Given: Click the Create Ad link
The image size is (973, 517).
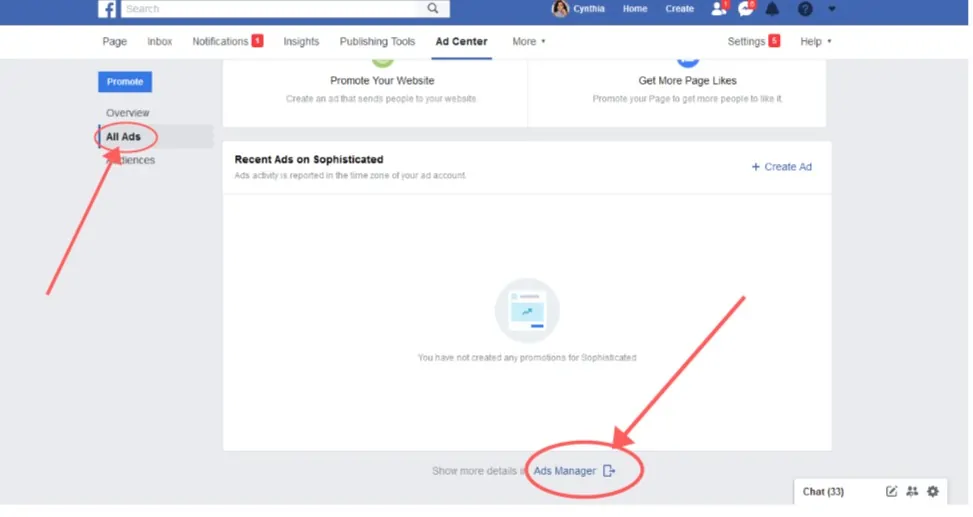Looking at the screenshot, I should coord(781,167).
